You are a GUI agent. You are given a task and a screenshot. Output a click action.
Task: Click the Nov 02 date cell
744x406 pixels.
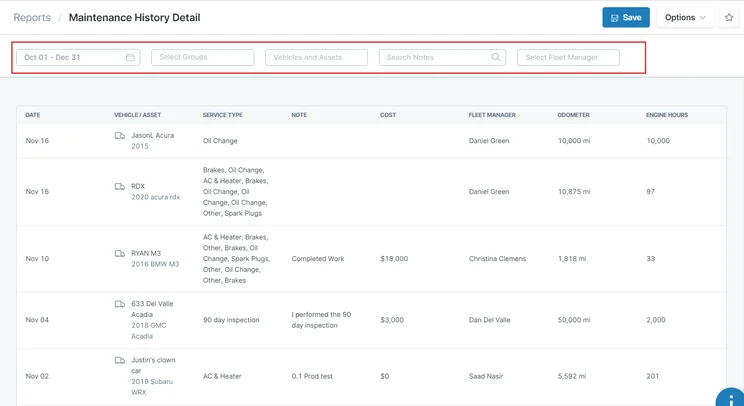click(x=37, y=376)
